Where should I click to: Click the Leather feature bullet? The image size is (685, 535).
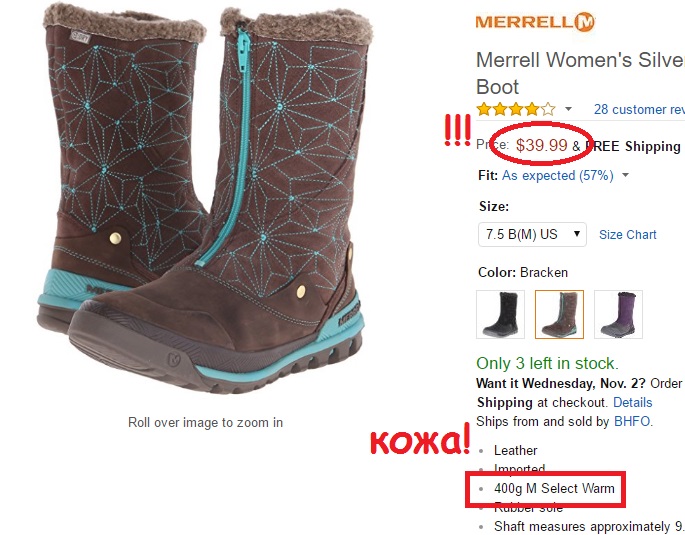515,450
